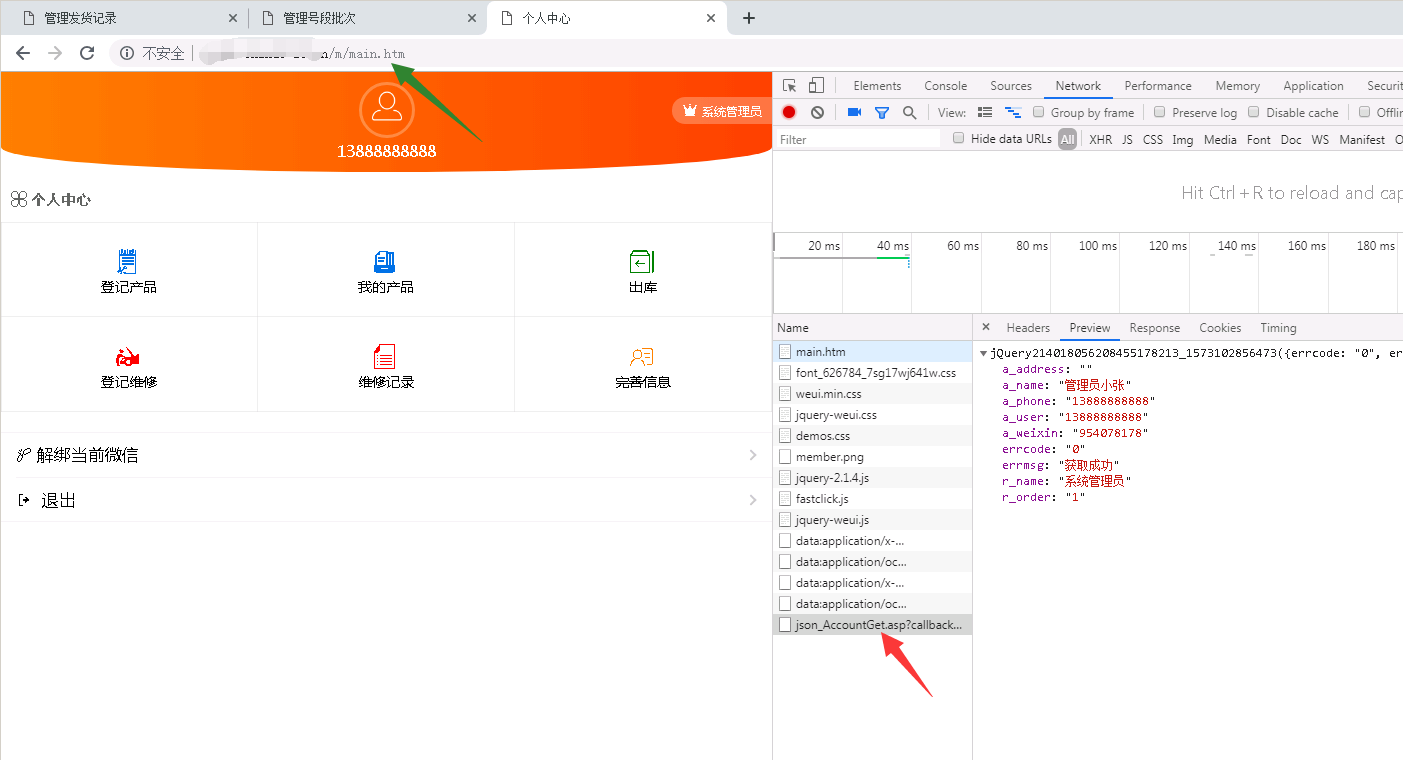Select the json_AccountGet.asp request

(x=873, y=625)
